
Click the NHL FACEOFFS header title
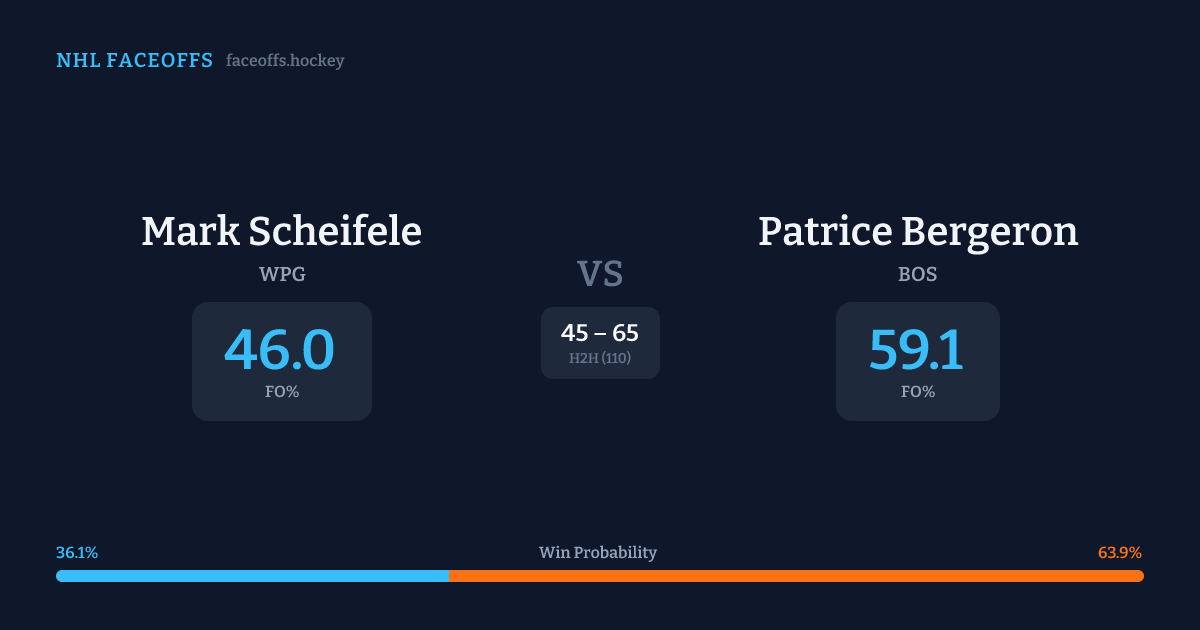[134, 61]
